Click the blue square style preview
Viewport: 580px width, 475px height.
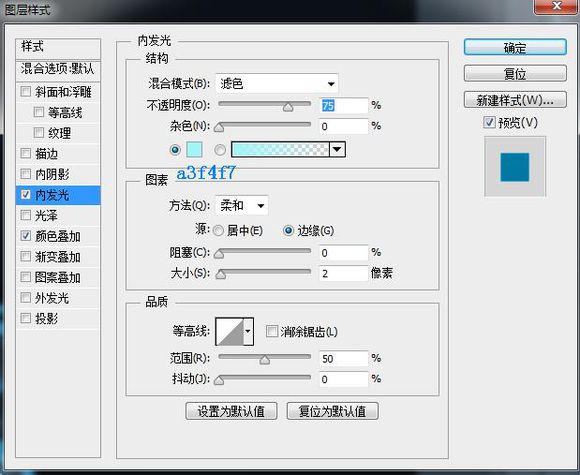click(515, 167)
